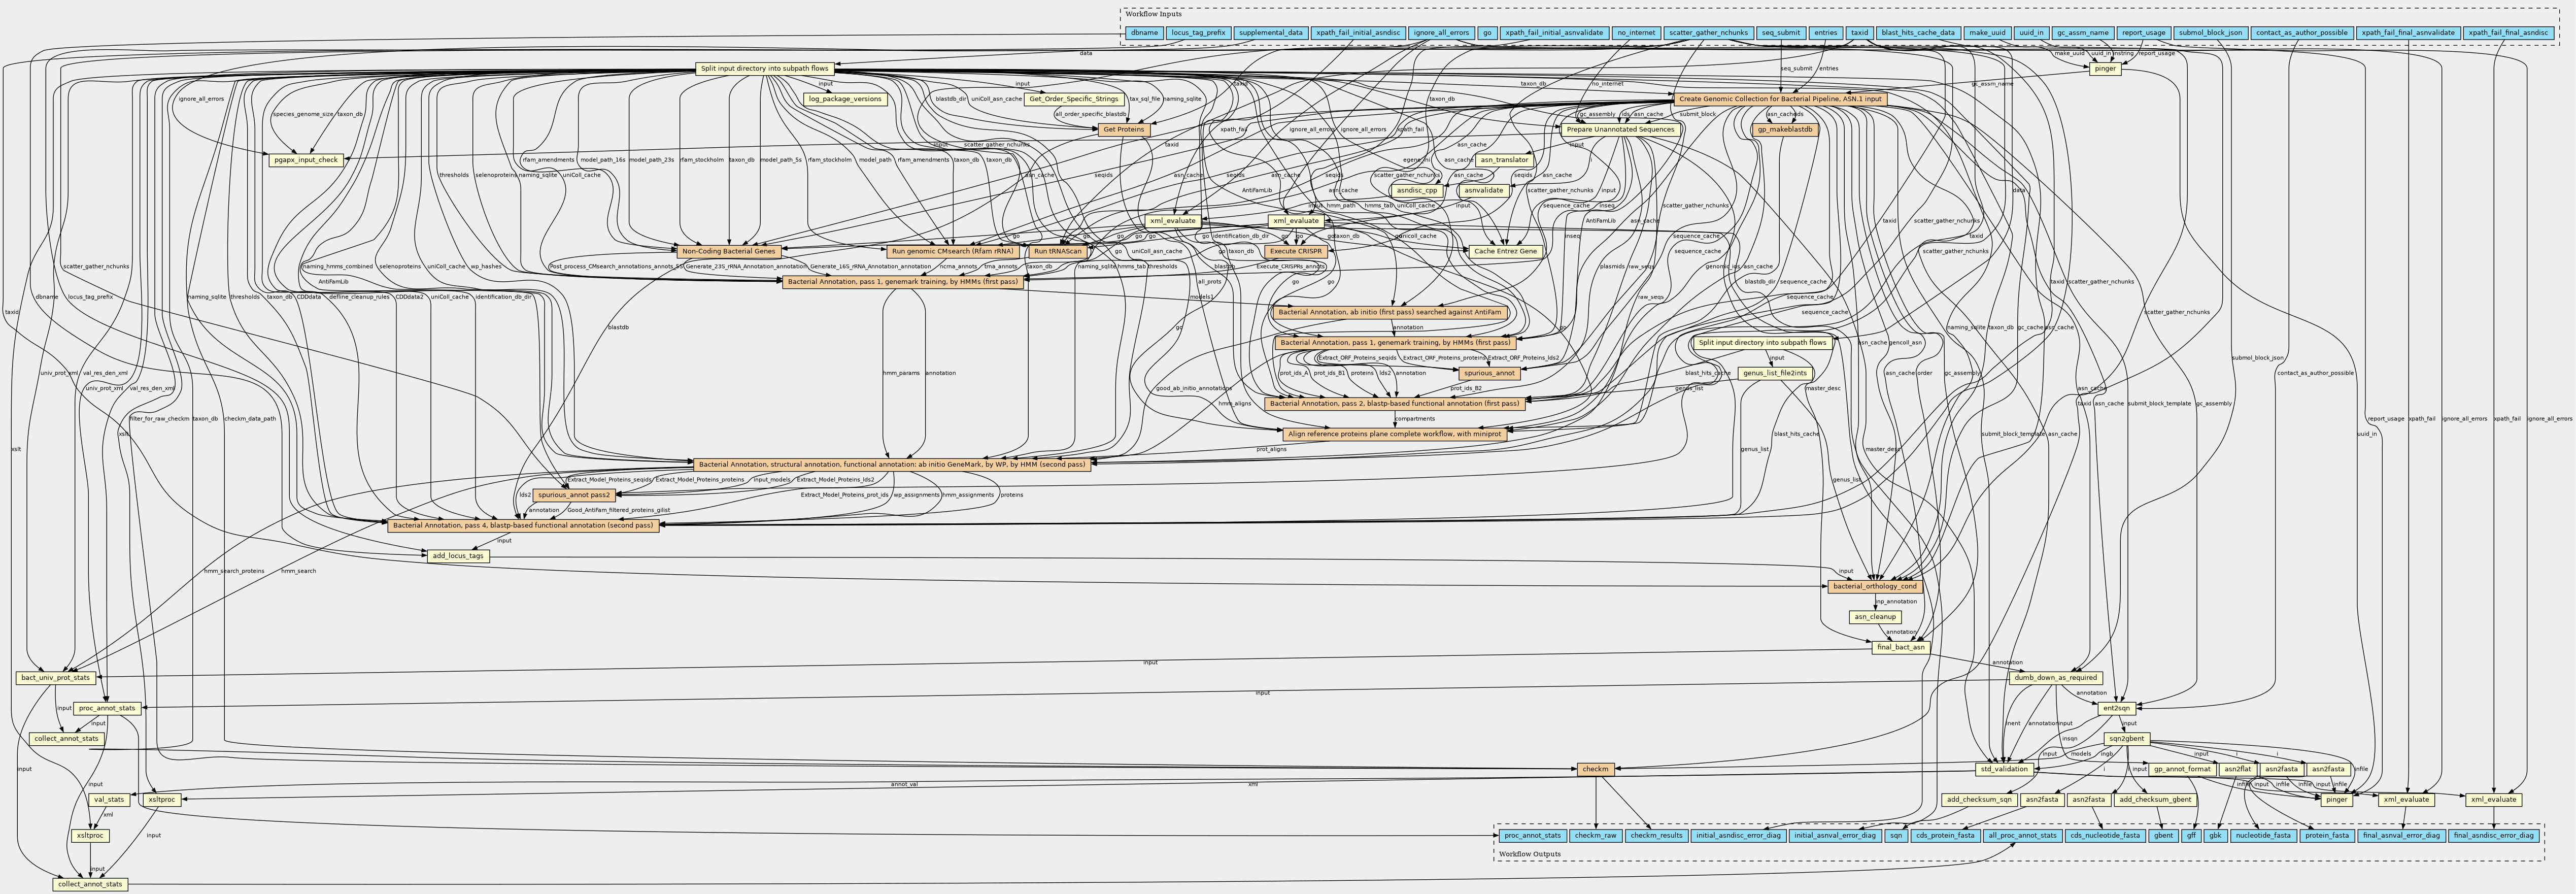The height and width of the screenshot is (894, 2576).
Task: Select the no_internet input node
Action: point(1636,33)
